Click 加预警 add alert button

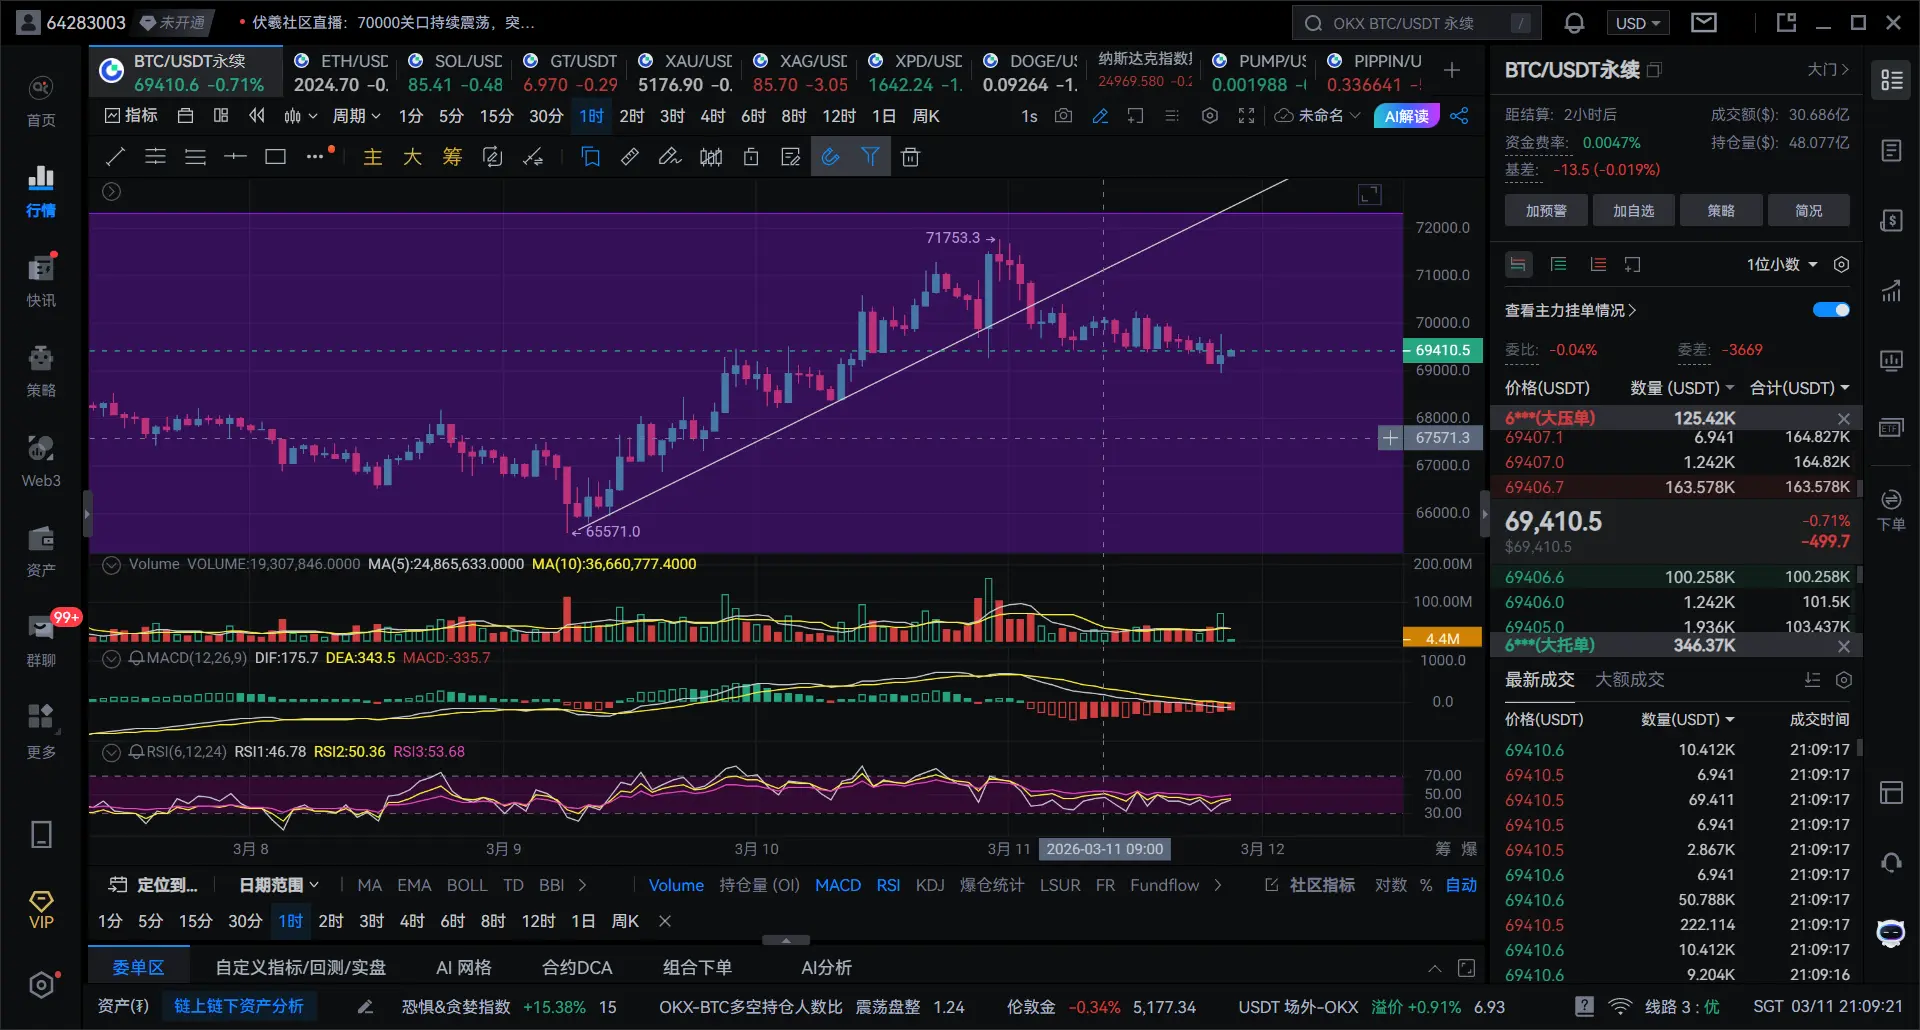click(x=1546, y=211)
